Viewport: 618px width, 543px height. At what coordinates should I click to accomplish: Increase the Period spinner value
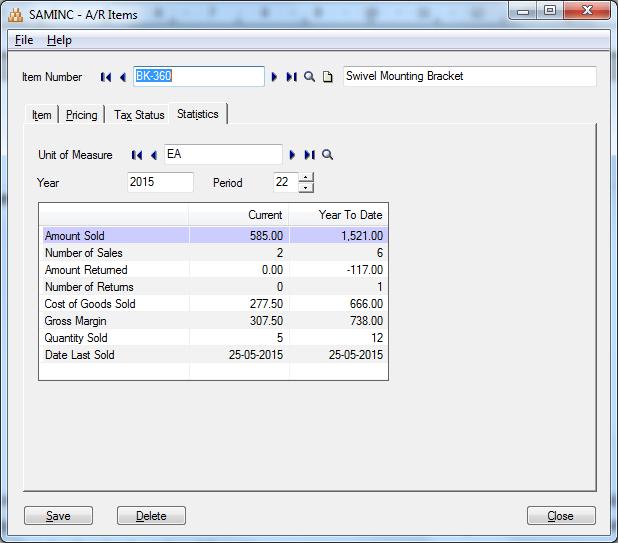coord(306,178)
